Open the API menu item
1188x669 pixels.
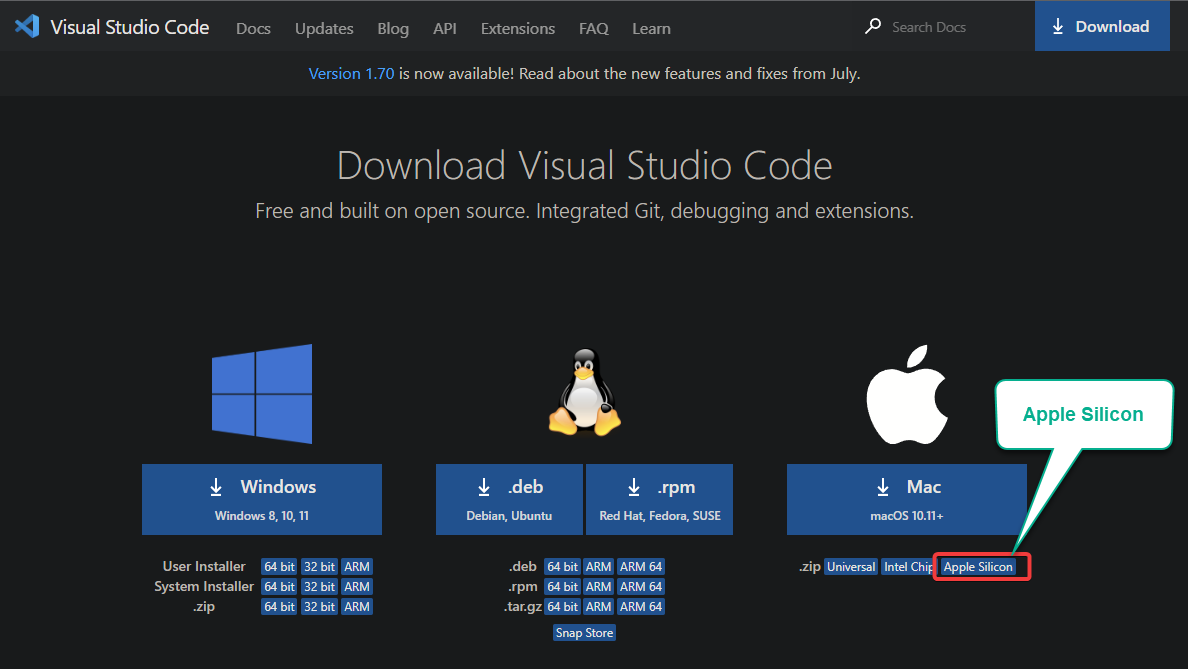(x=445, y=29)
